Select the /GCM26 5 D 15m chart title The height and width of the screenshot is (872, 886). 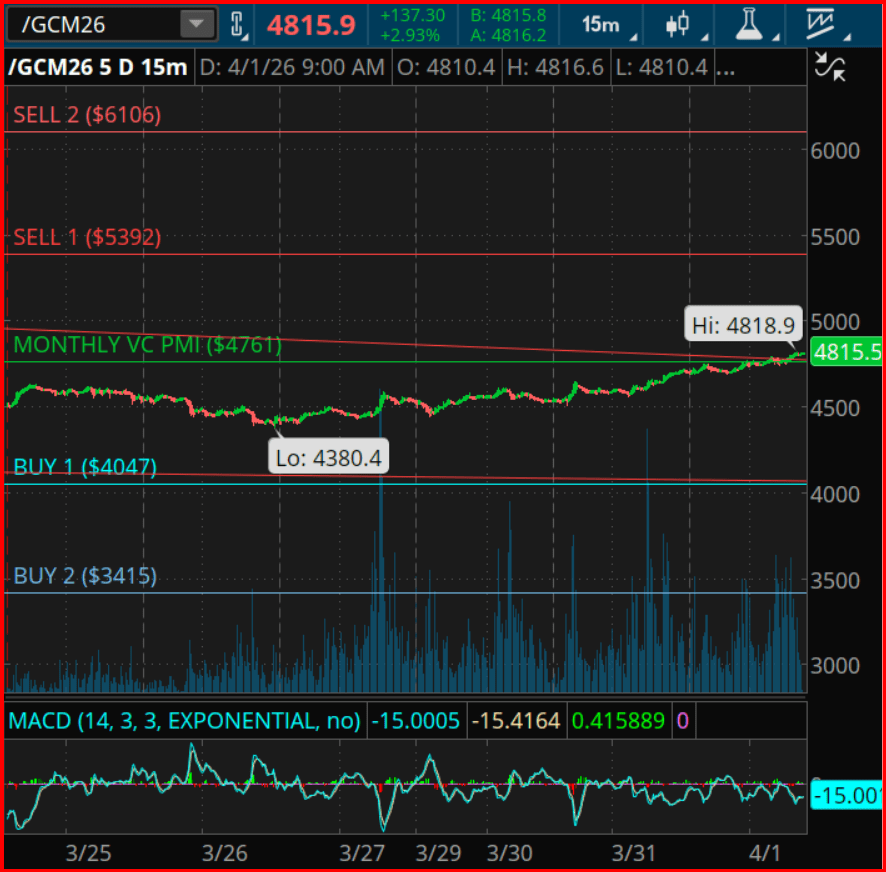[x=97, y=68]
